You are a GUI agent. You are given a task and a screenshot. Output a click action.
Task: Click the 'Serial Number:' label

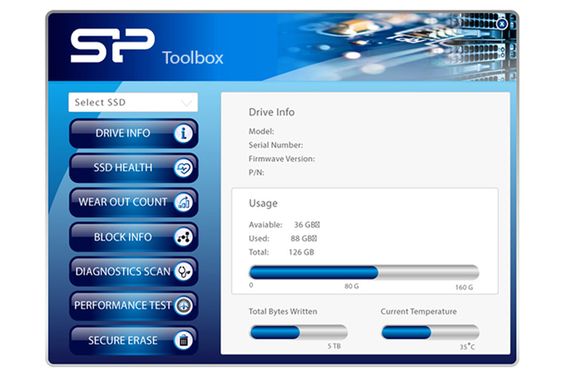[276, 145]
